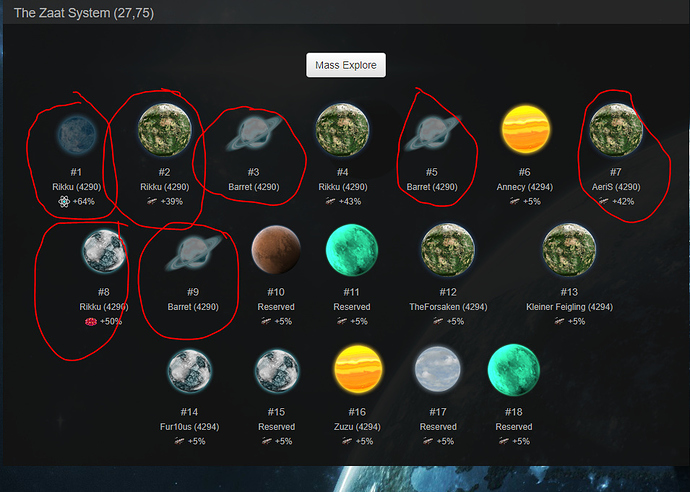Click atom bonus icon under planet #1

tap(64, 202)
